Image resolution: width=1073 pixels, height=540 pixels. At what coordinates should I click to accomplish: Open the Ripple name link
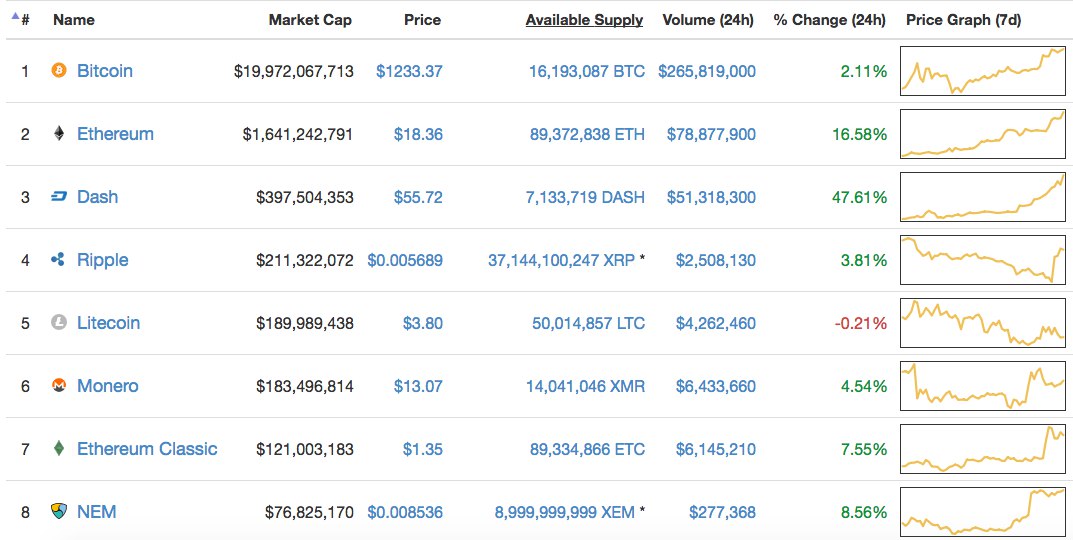point(103,260)
